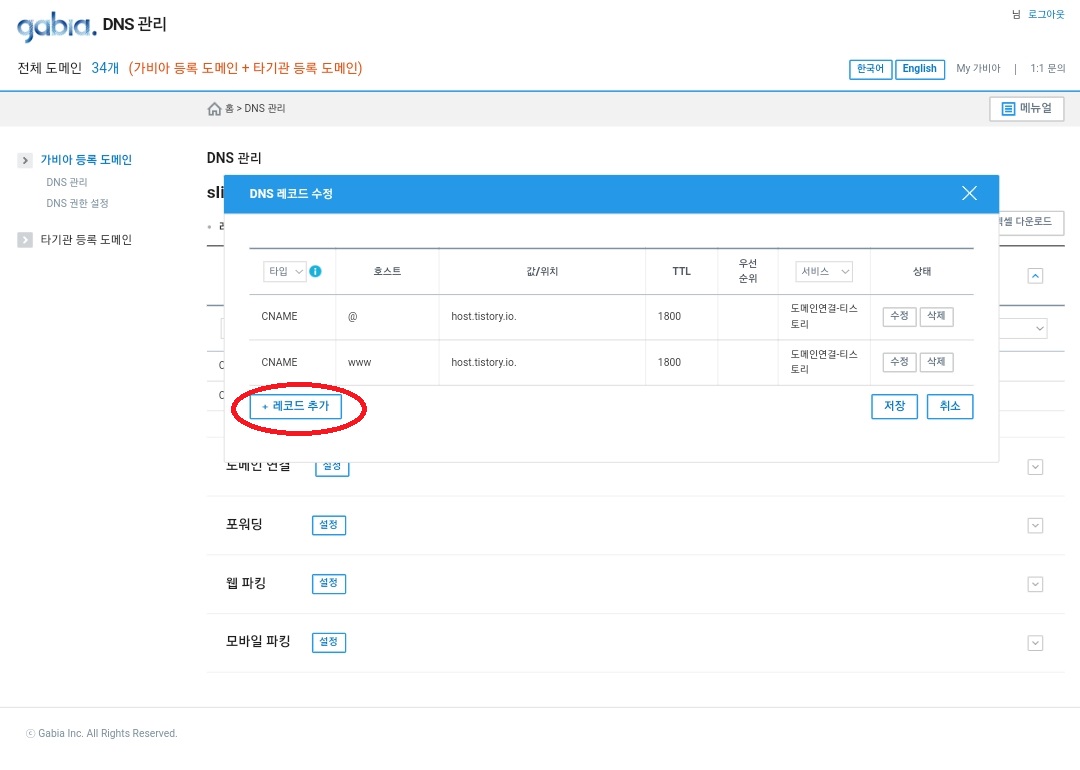The width and height of the screenshot is (1080, 770).
Task: Open DNS 권한 설정 in the sidebar
Action: click(77, 204)
